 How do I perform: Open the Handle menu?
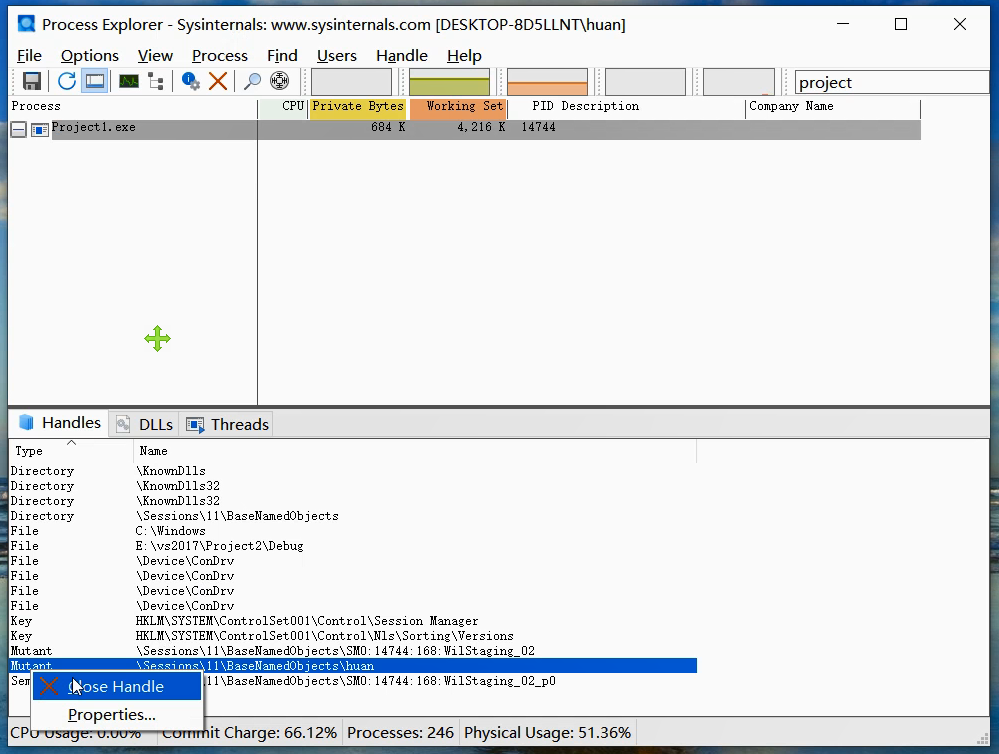[x=401, y=56]
